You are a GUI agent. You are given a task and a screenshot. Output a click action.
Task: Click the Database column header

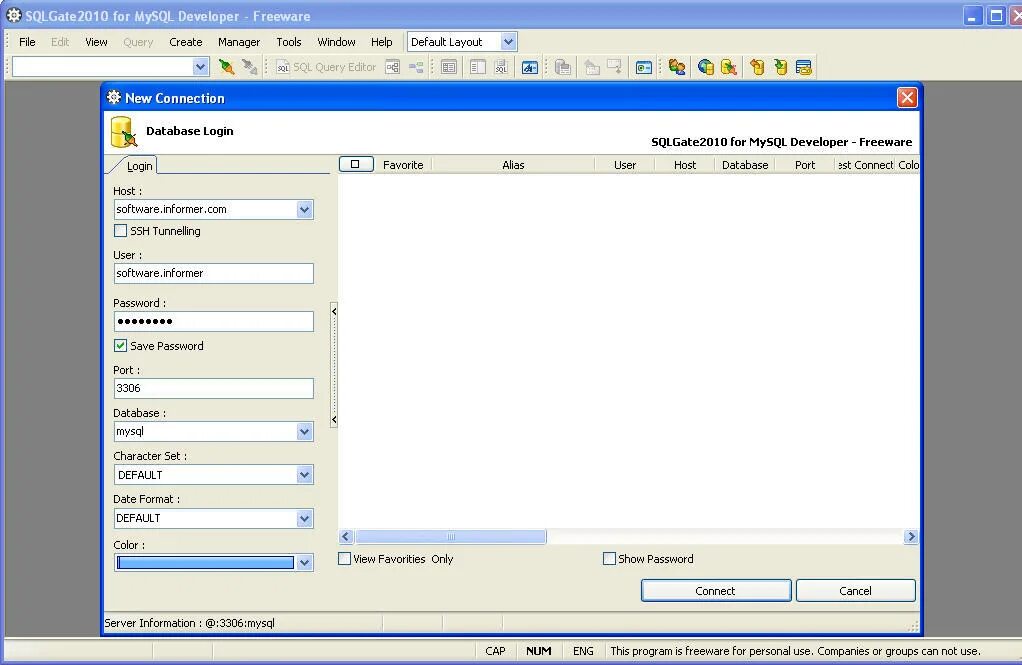point(744,165)
